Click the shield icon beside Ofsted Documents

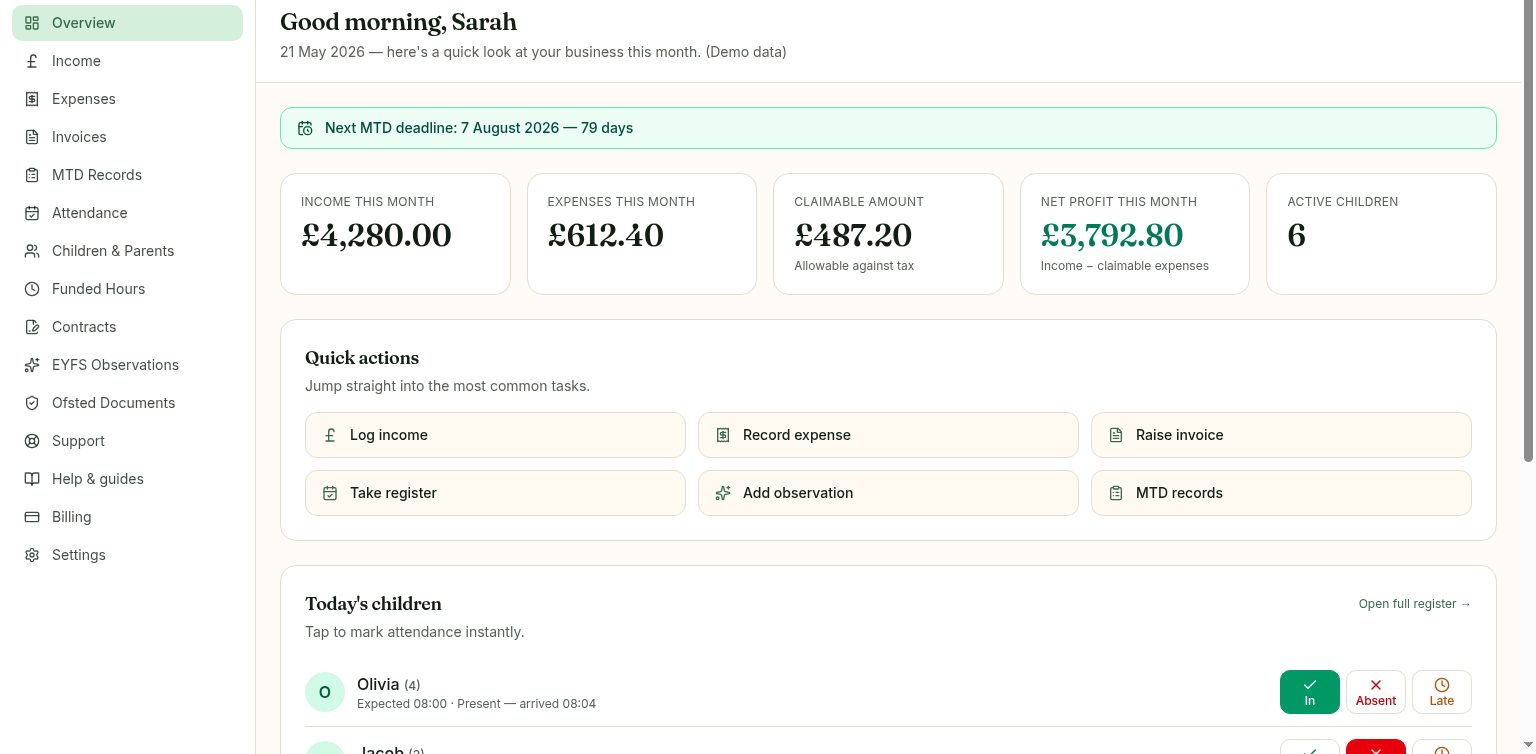point(32,403)
